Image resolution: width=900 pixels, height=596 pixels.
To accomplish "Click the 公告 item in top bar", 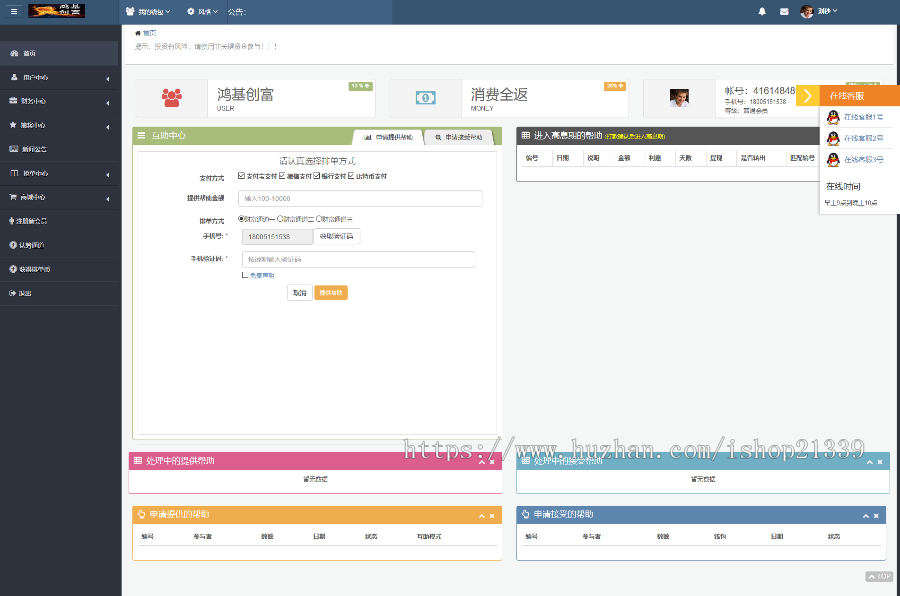I will click(236, 11).
